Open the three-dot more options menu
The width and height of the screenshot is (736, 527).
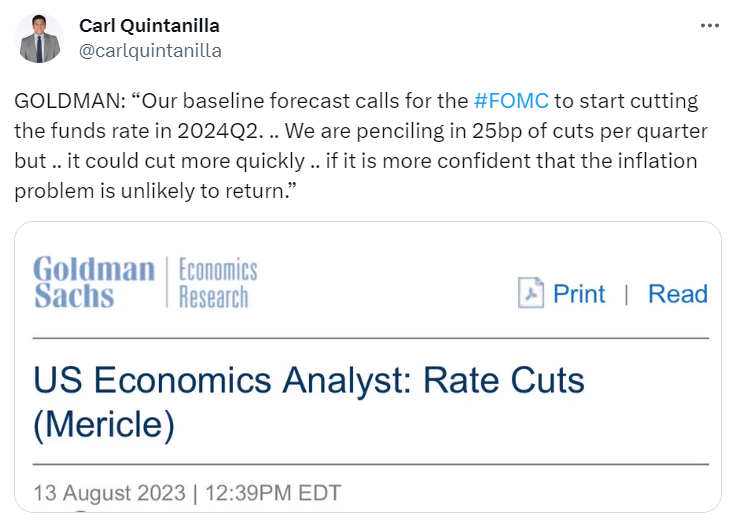pyautogui.click(x=709, y=26)
